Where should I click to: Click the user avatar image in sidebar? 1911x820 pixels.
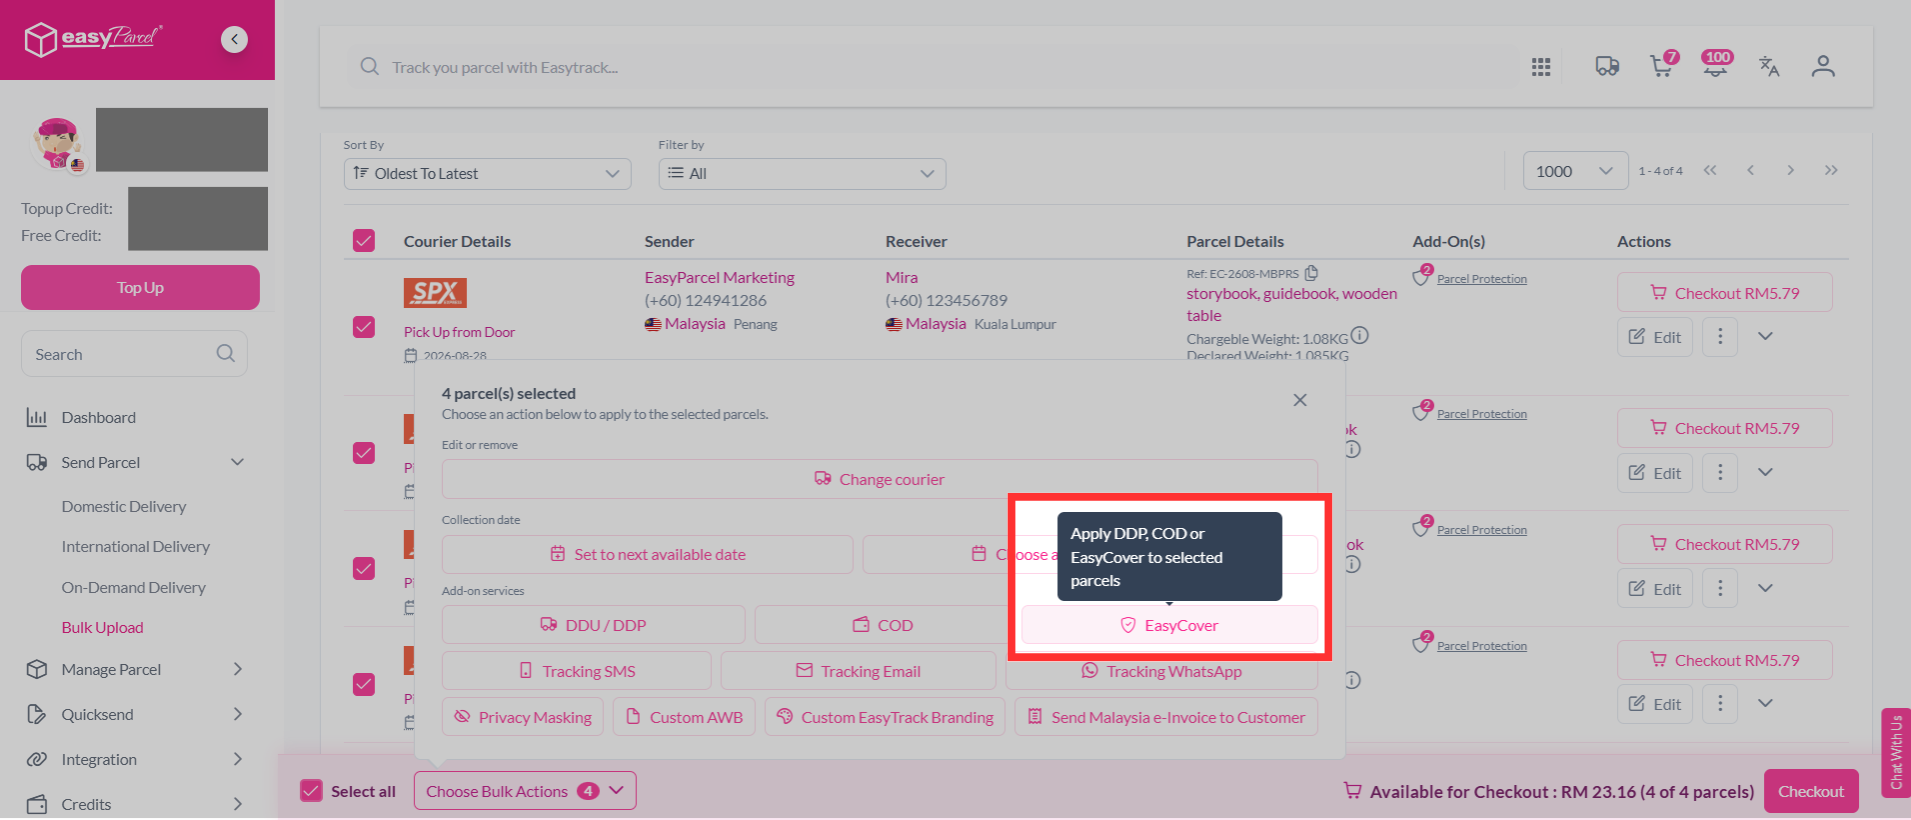pyautogui.click(x=58, y=145)
